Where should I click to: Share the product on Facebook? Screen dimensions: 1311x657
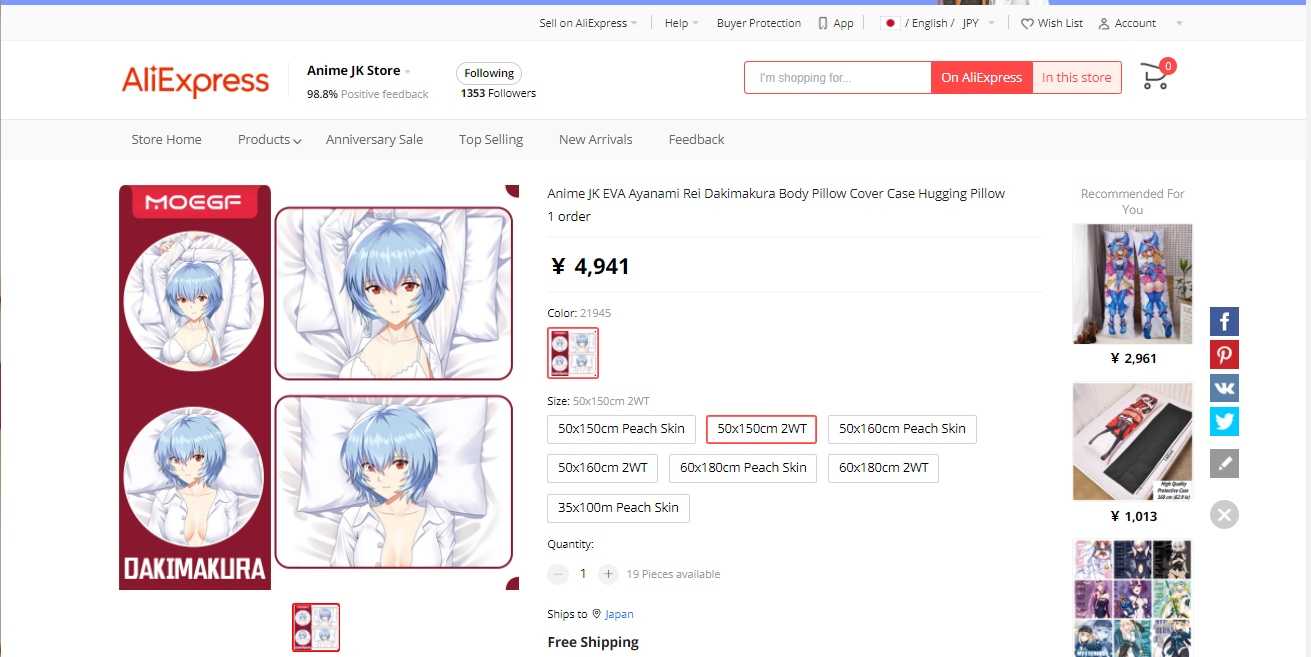(x=1224, y=321)
